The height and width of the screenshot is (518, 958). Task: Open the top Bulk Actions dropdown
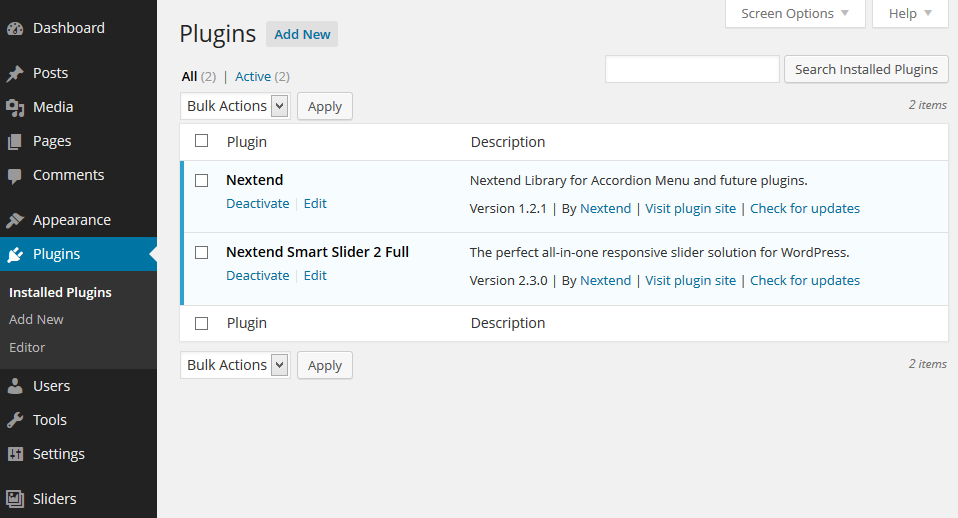[x=235, y=106]
